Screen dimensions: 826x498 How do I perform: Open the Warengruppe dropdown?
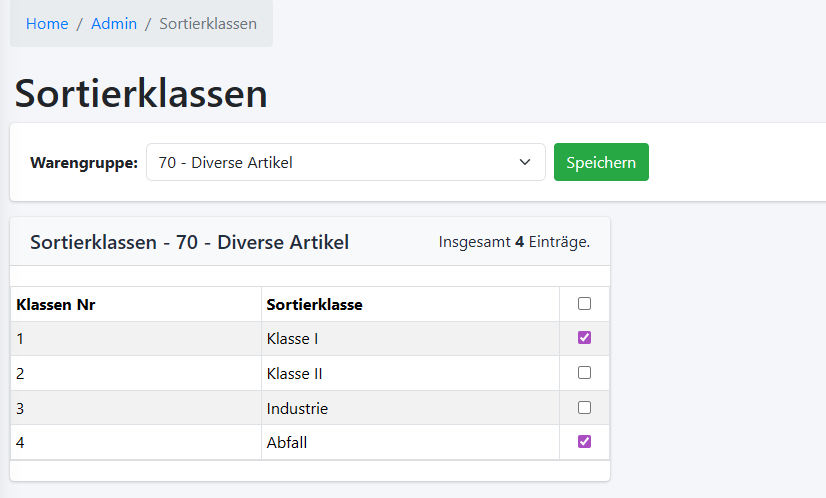(345, 162)
